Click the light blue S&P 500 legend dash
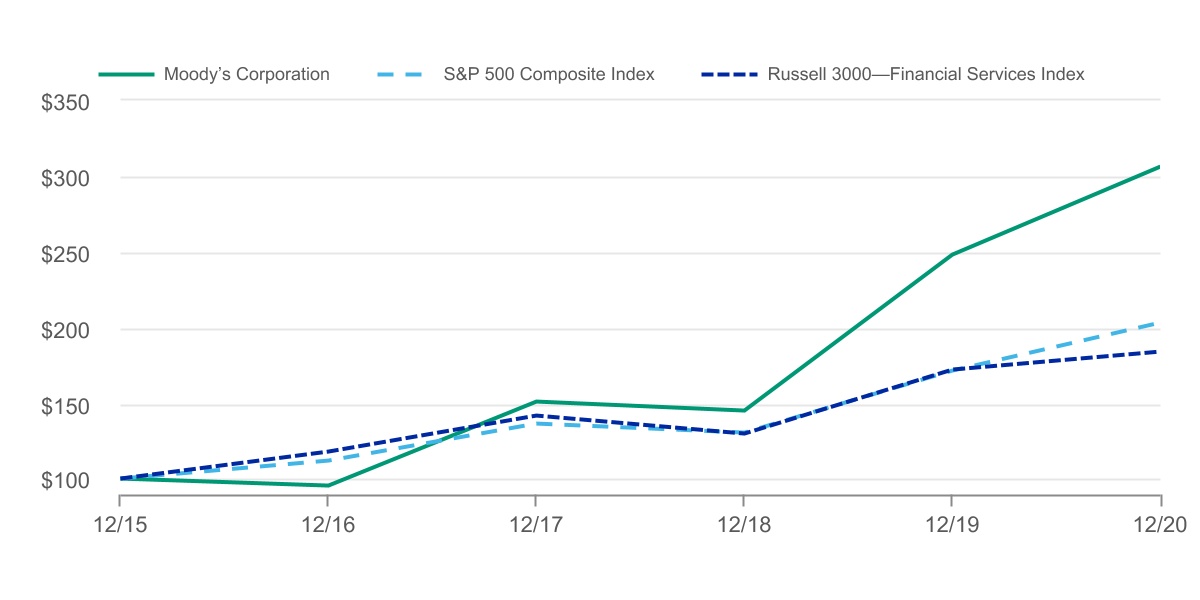This screenshot has height=600, width=1200. click(405, 74)
